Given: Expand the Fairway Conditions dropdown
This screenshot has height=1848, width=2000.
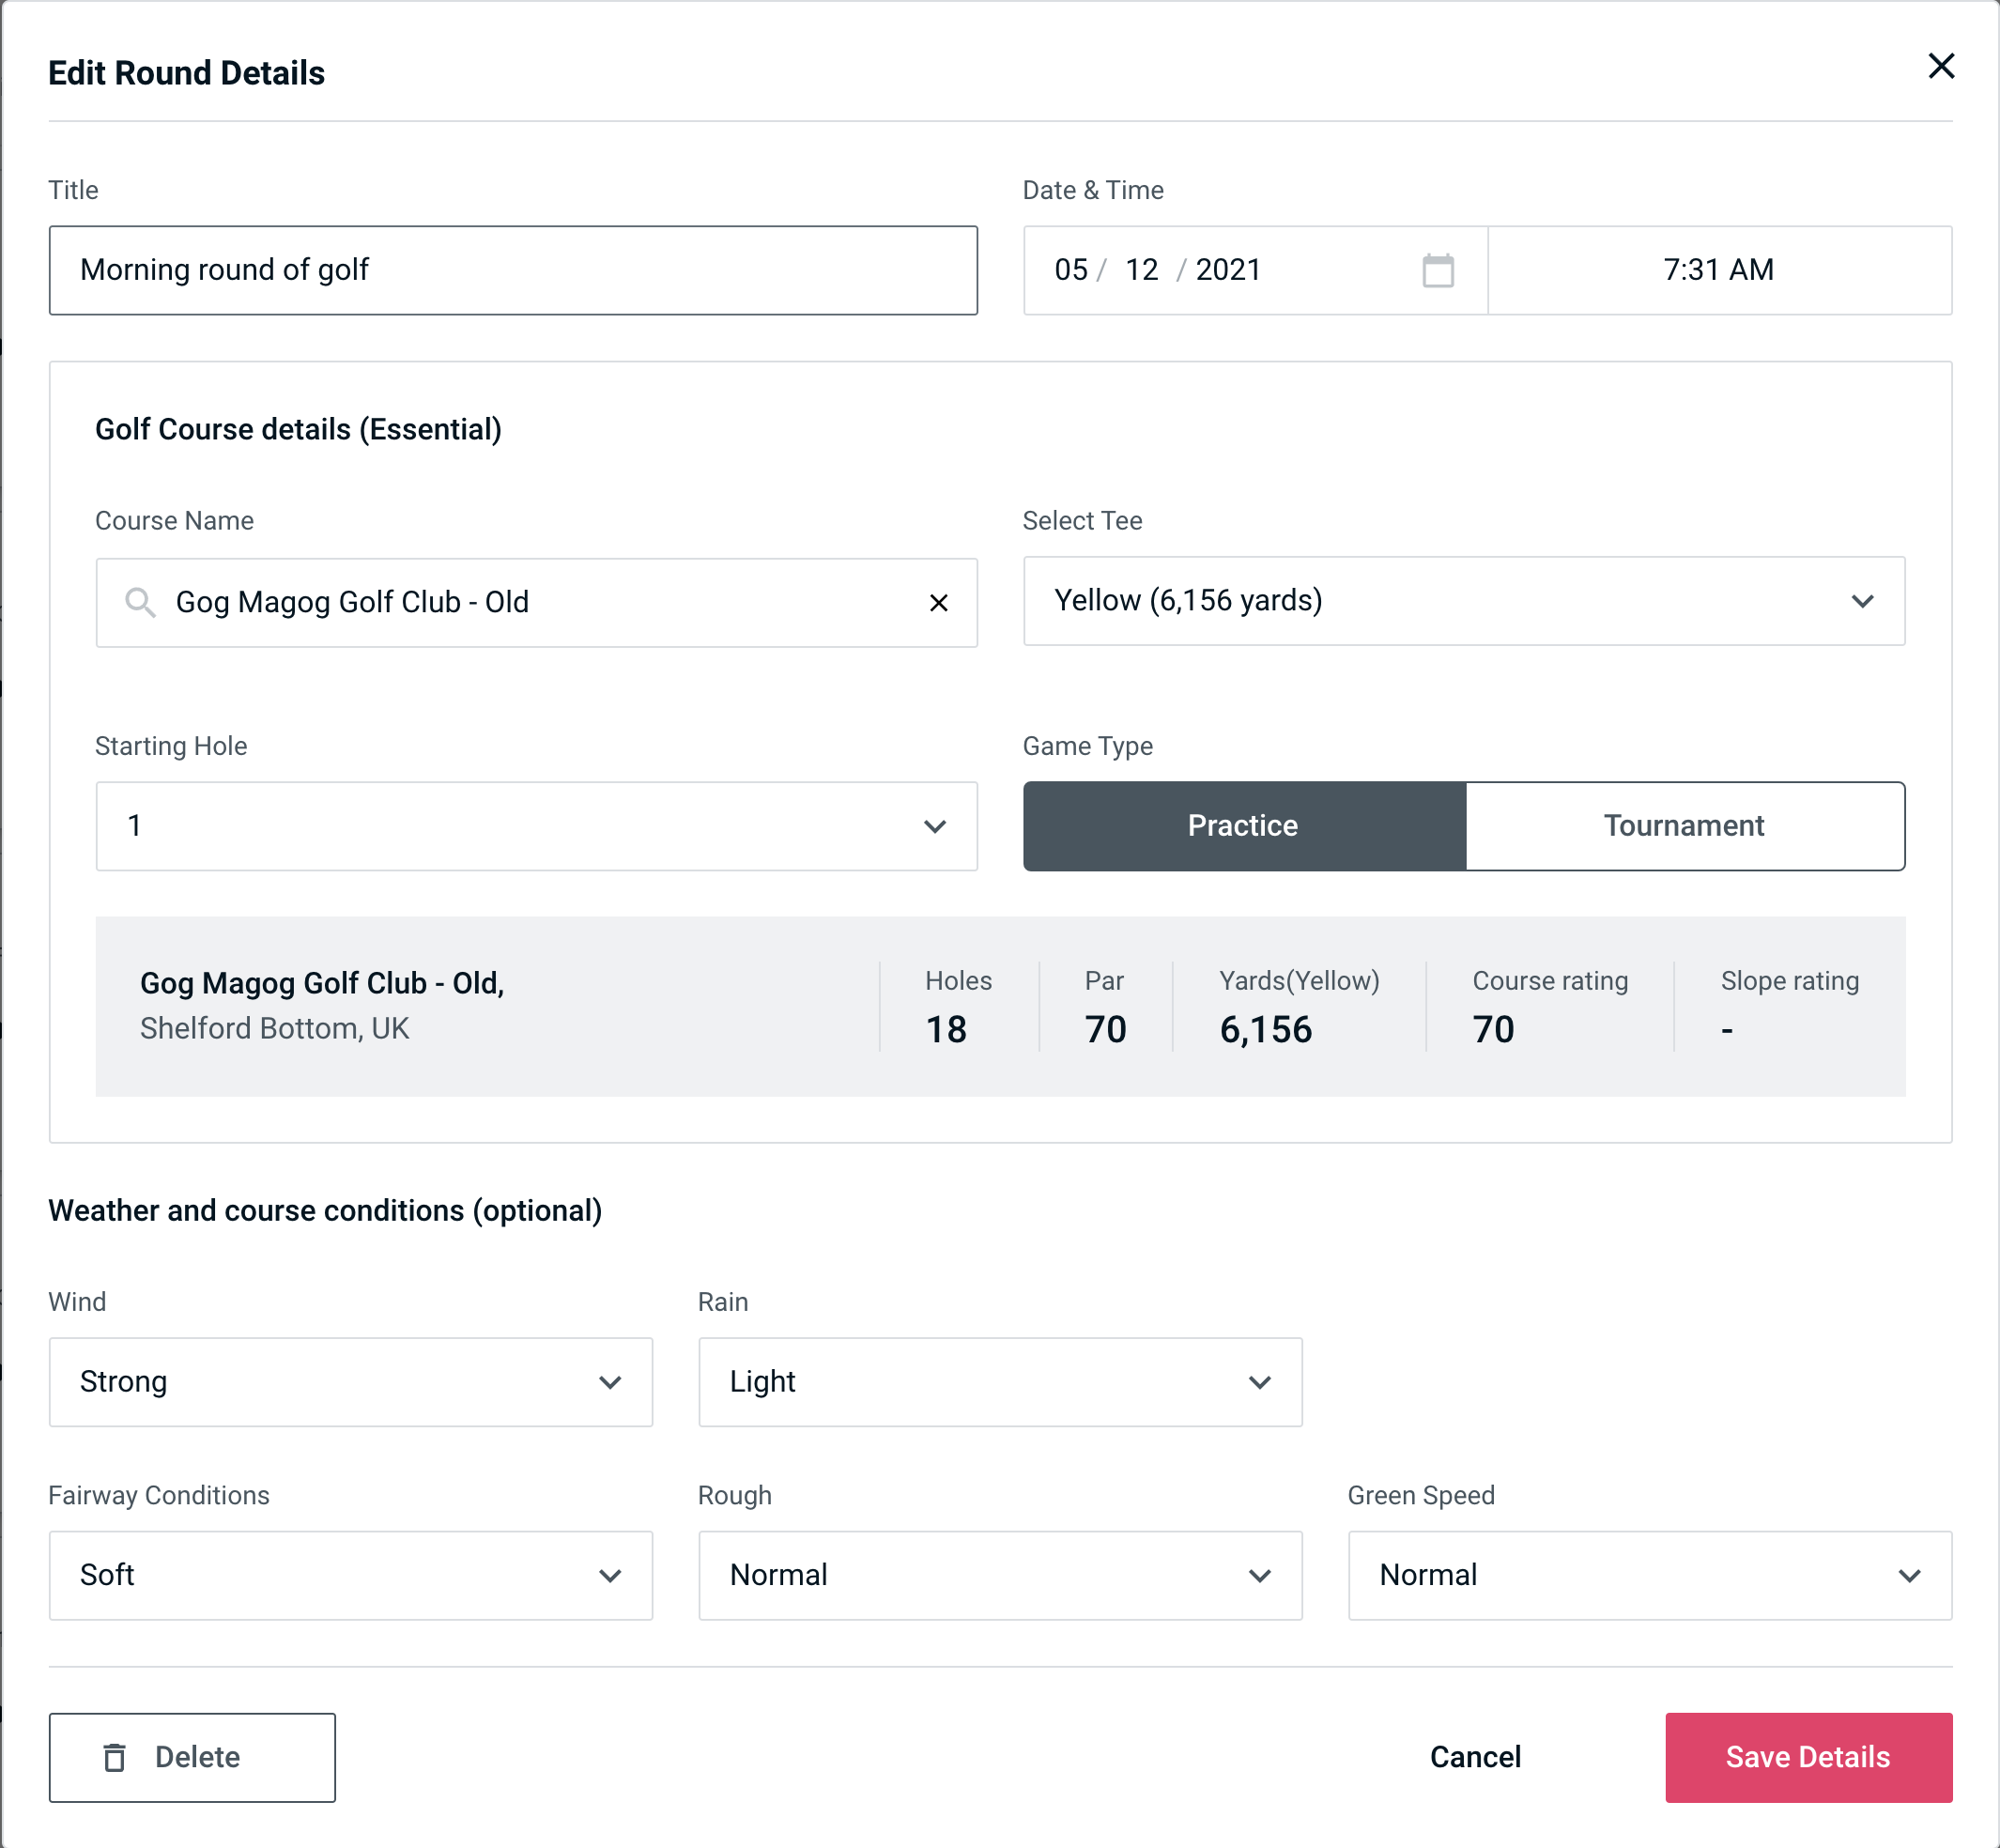Looking at the screenshot, I should coord(350,1577).
